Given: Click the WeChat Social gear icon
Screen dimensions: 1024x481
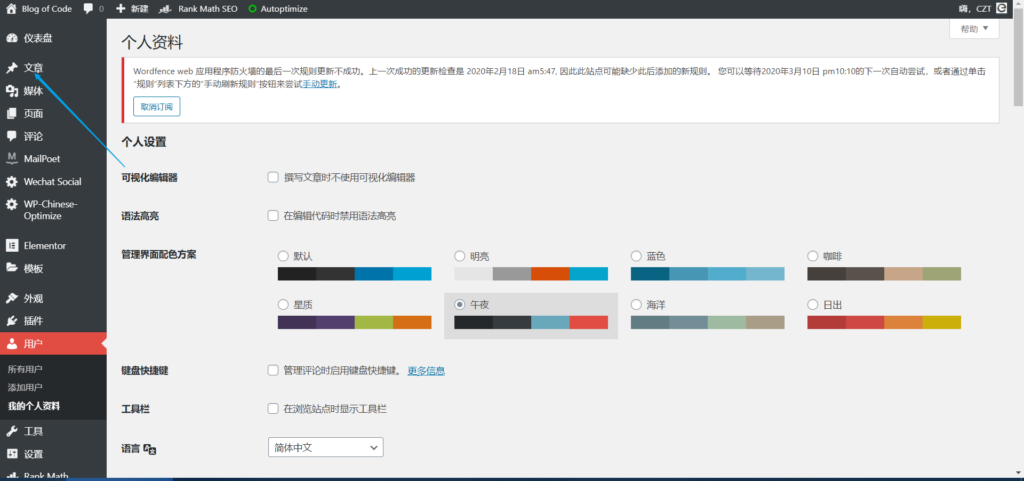Looking at the screenshot, I should click(x=12, y=182).
